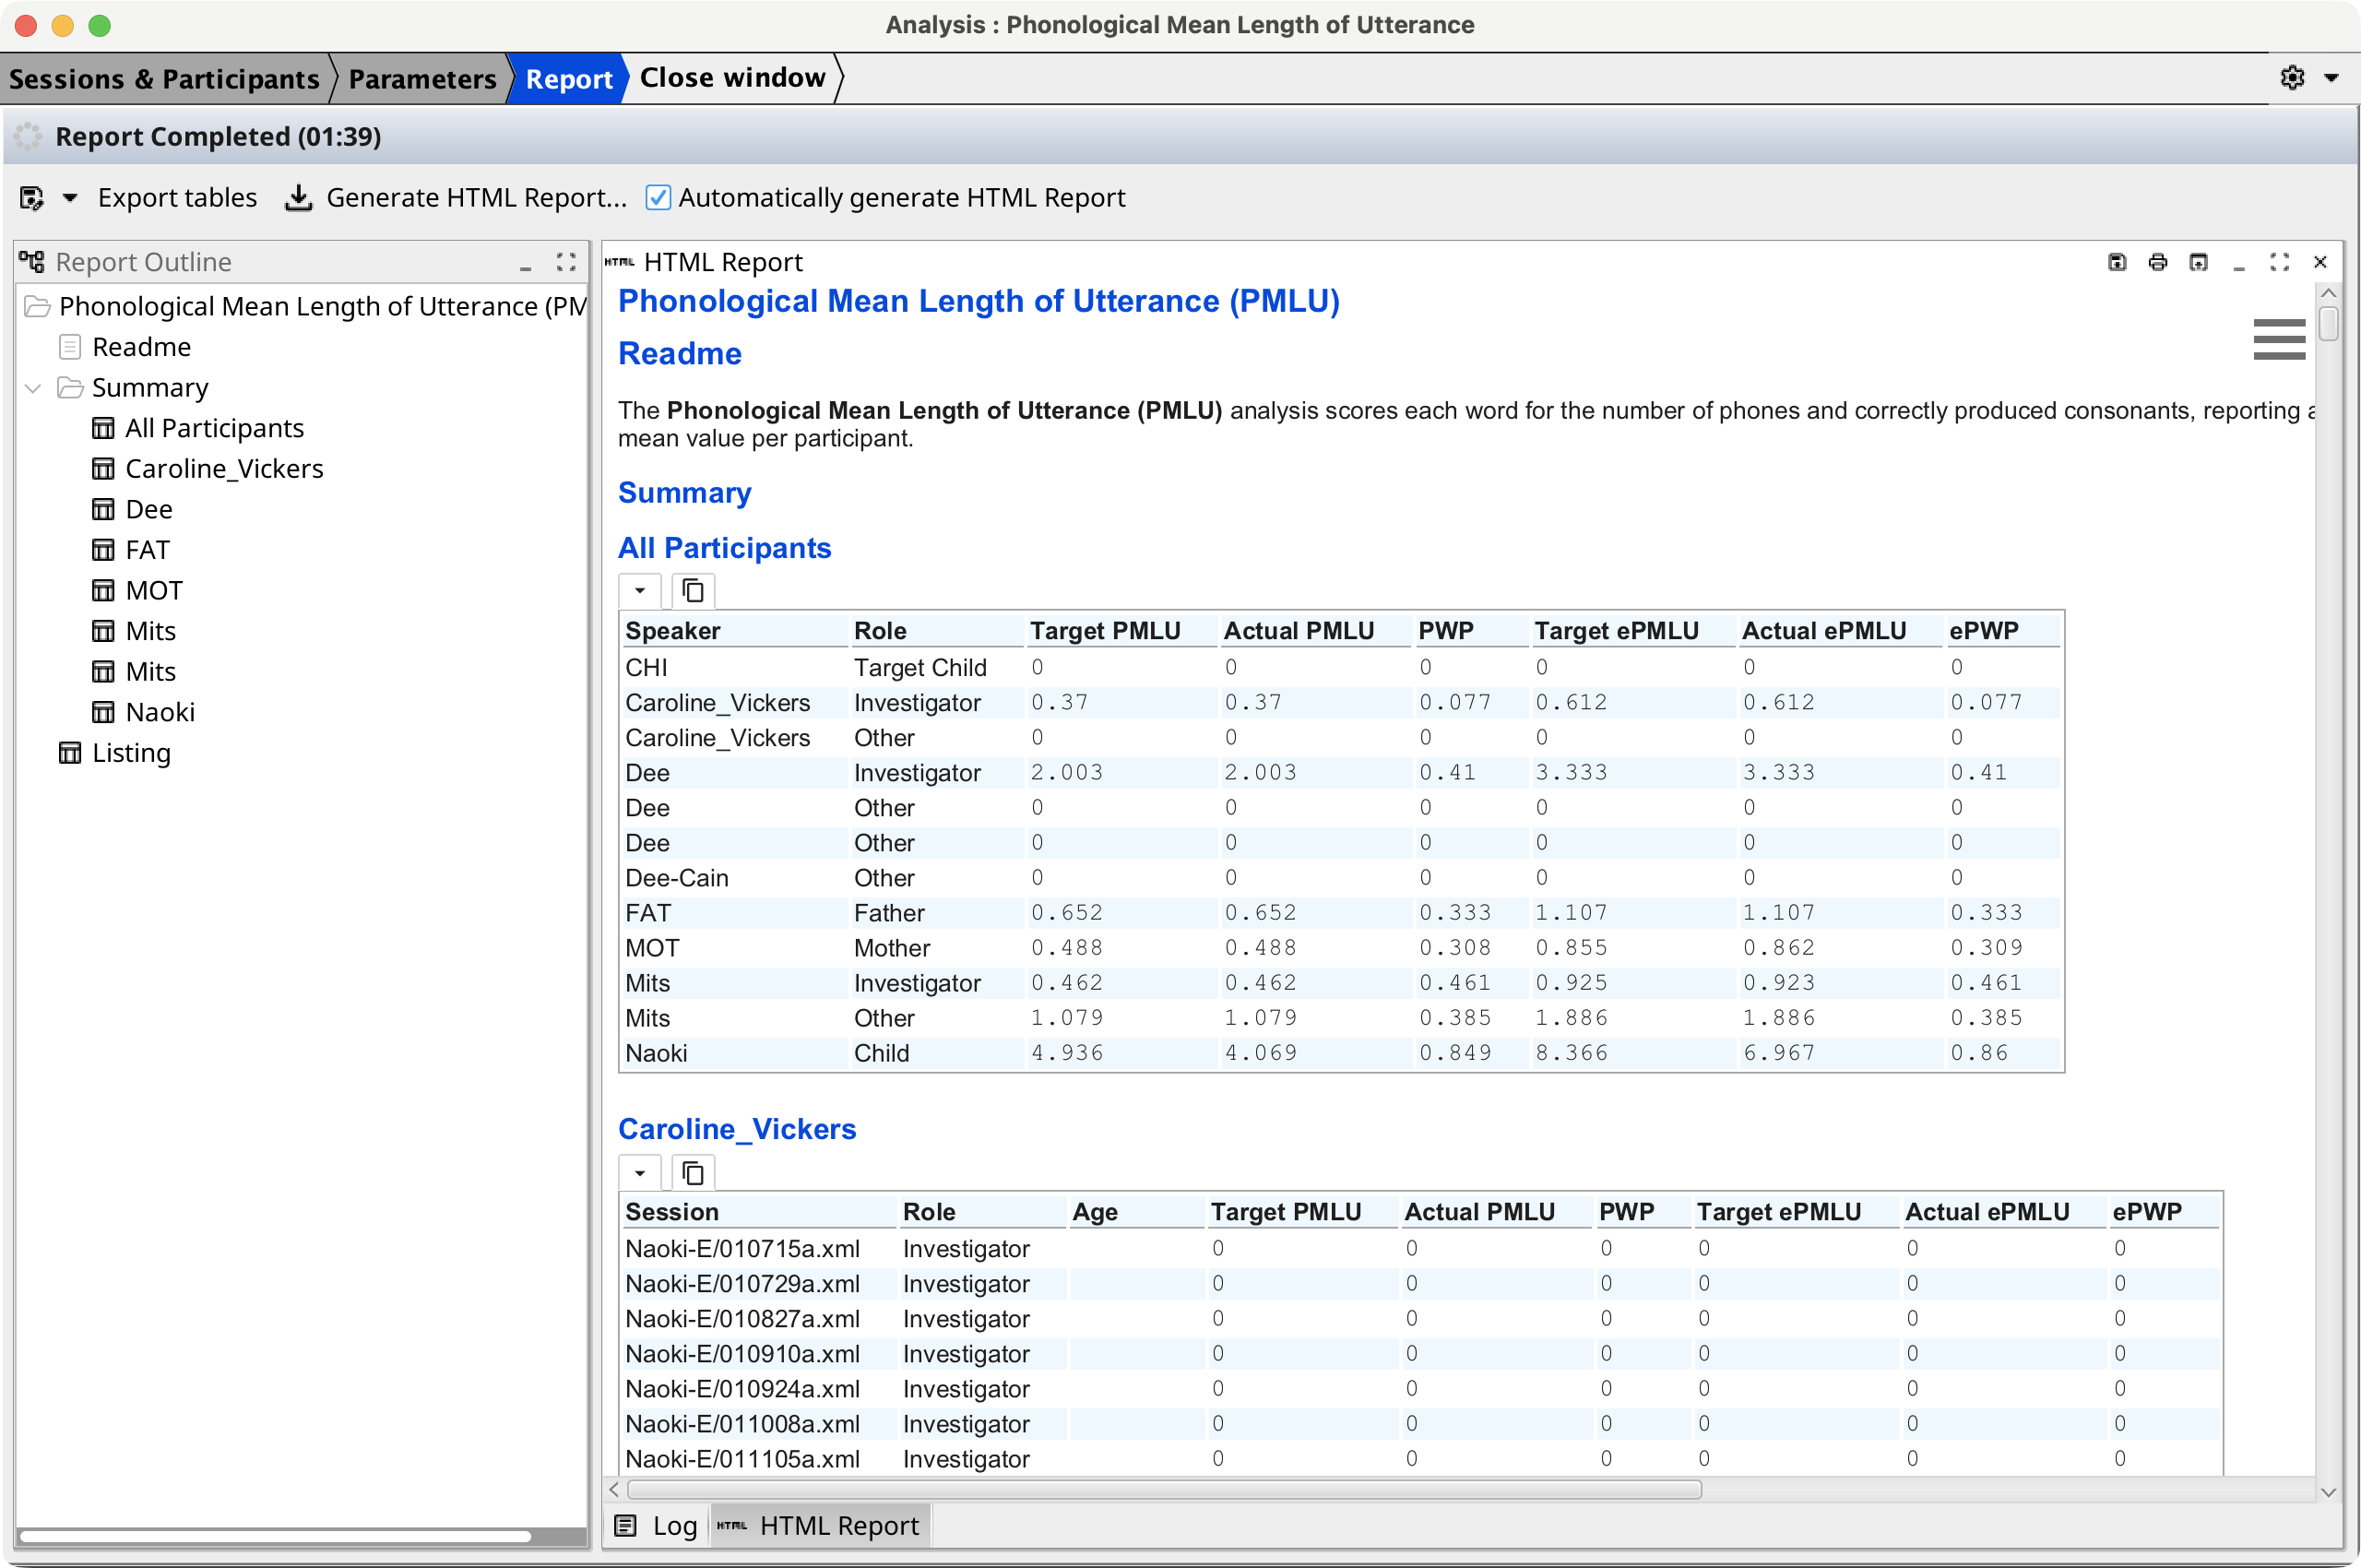Click the Export tables icon
Image resolution: width=2361 pixels, height=1568 pixels.
tap(32, 198)
